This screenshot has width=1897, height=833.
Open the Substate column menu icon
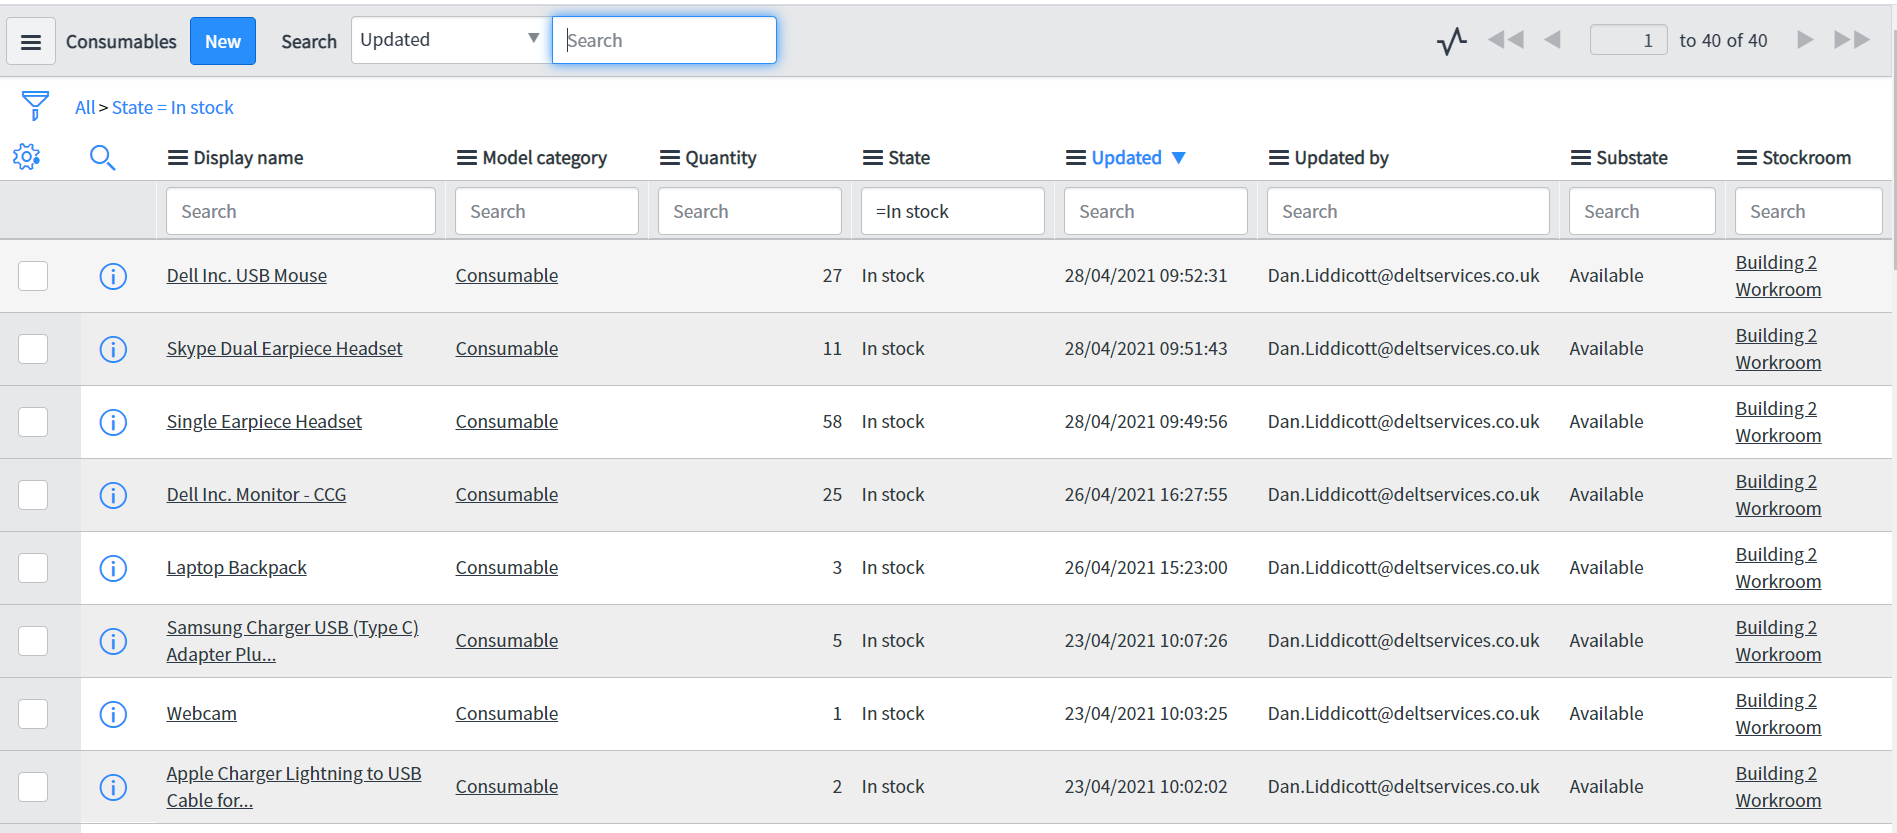[x=1581, y=158]
